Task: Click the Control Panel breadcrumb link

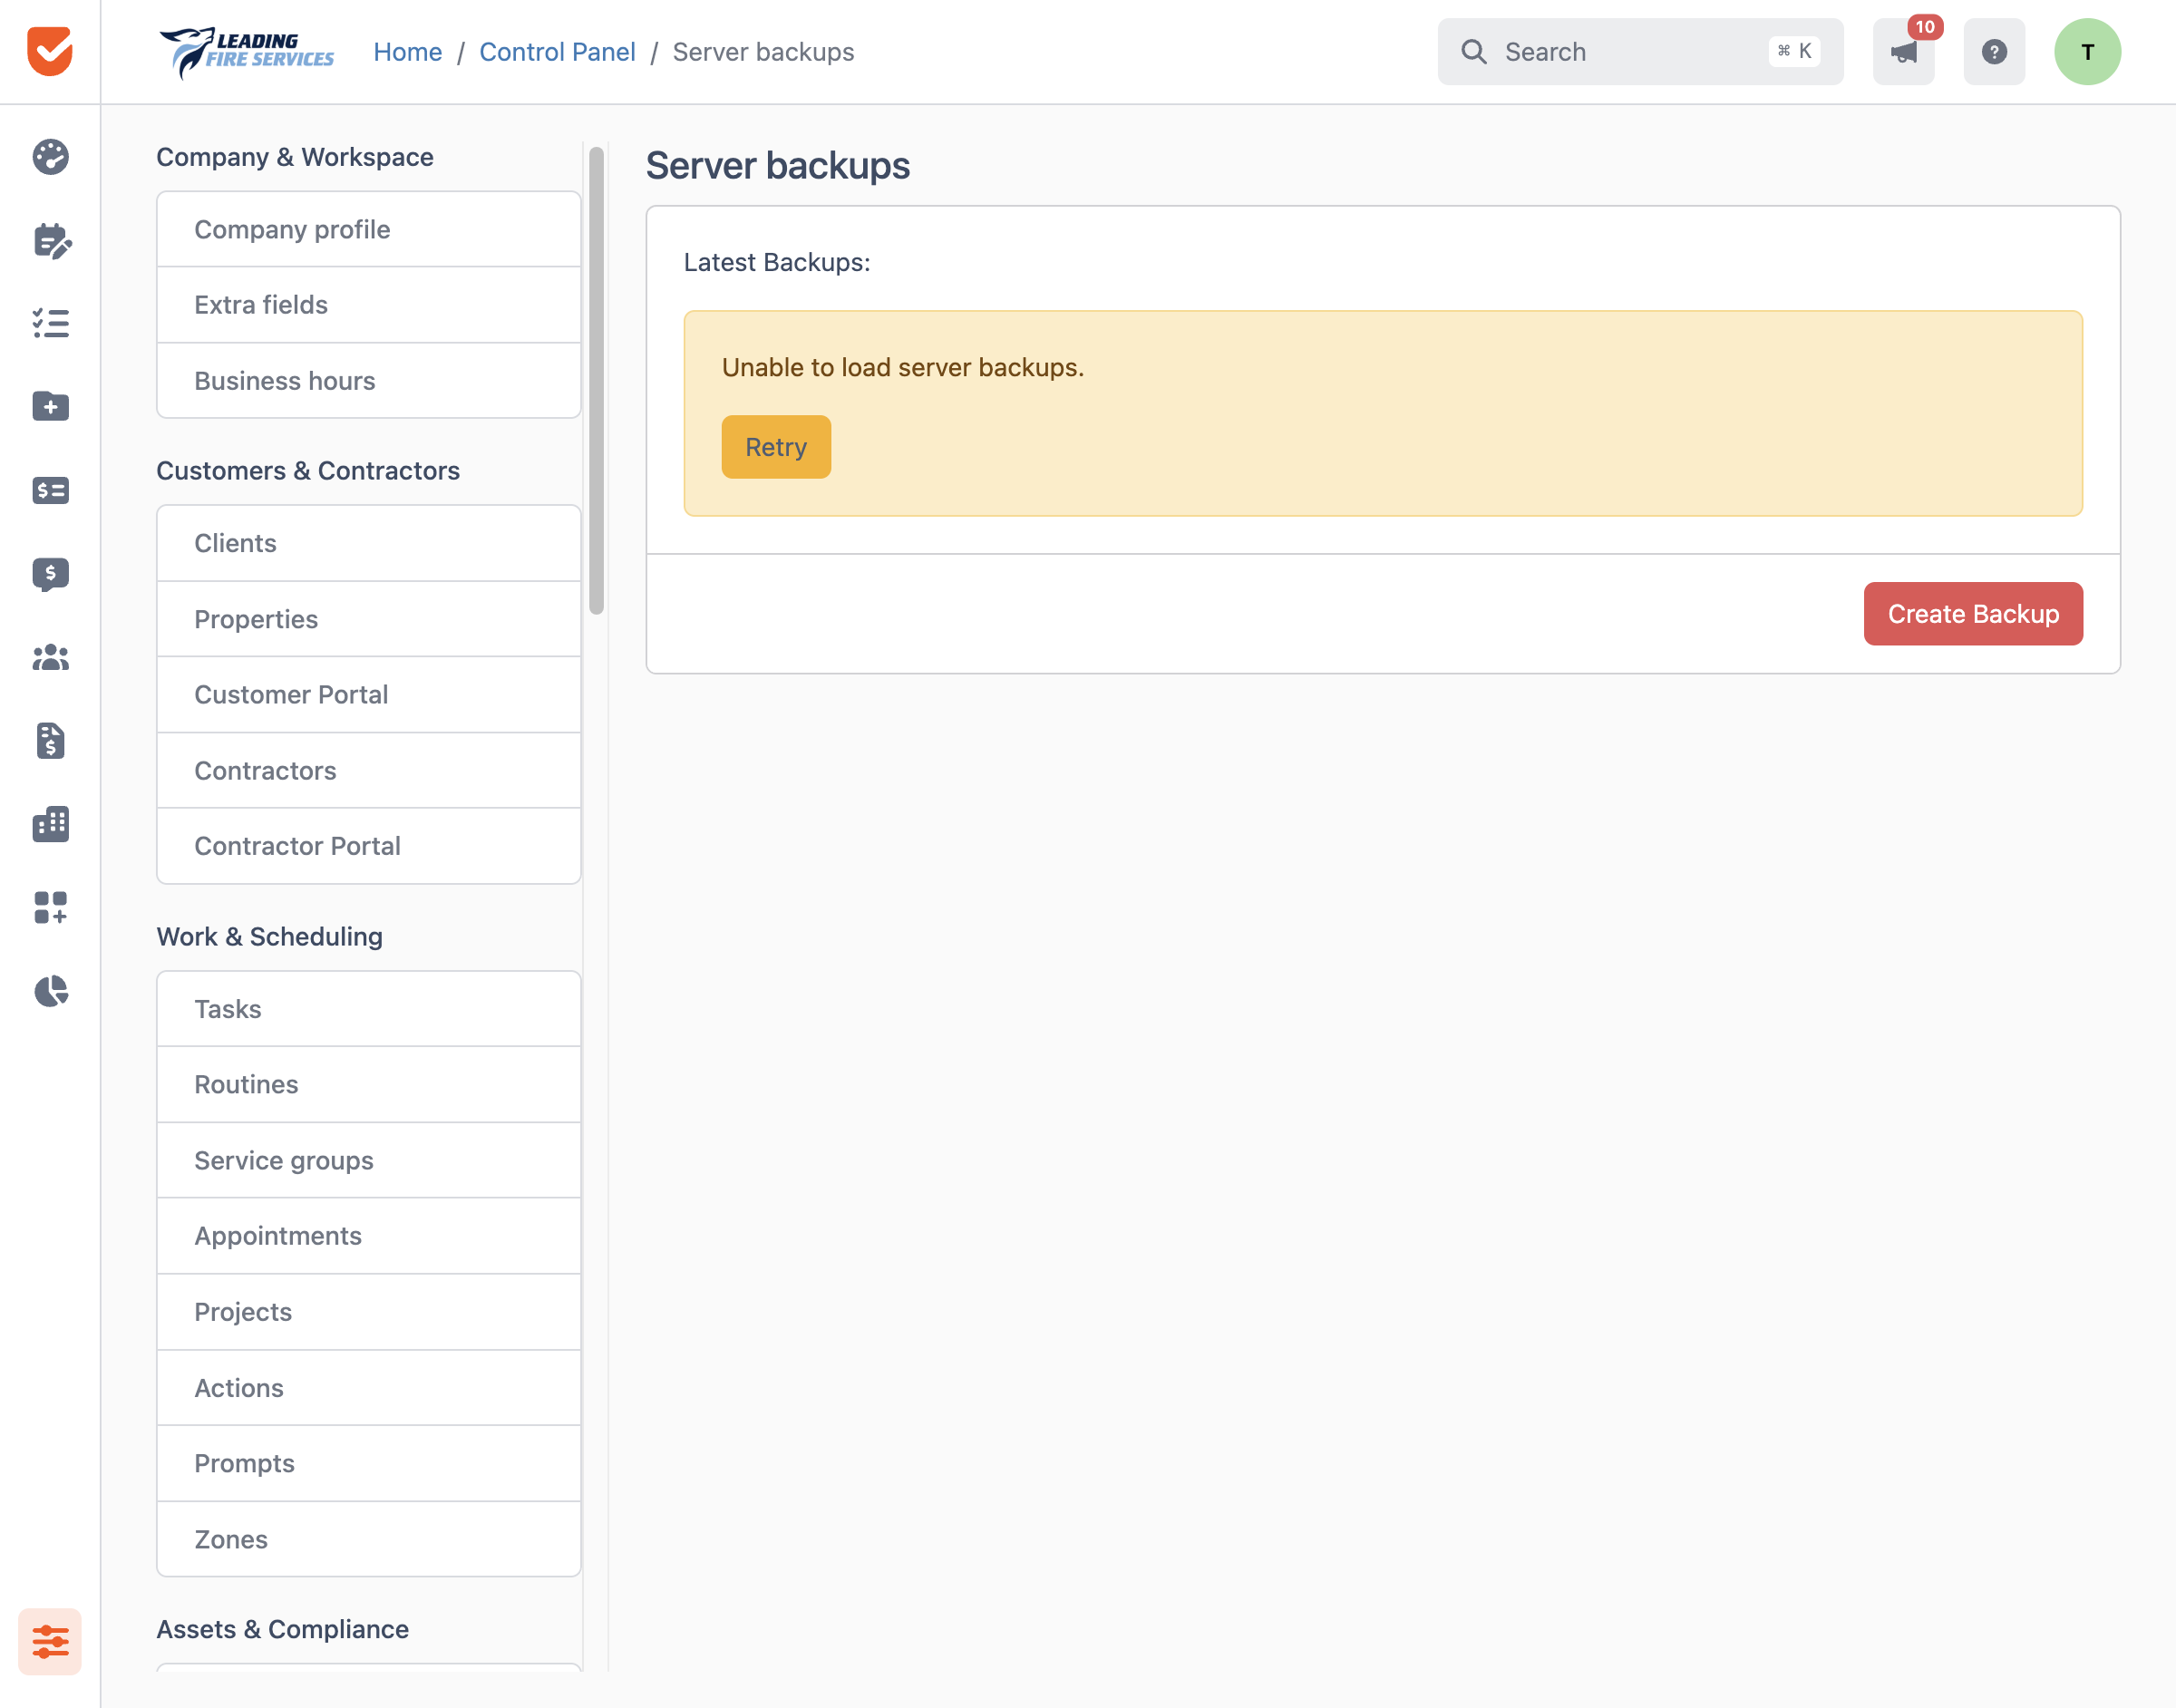Action: pyautogui.click(x=557, y=52)
